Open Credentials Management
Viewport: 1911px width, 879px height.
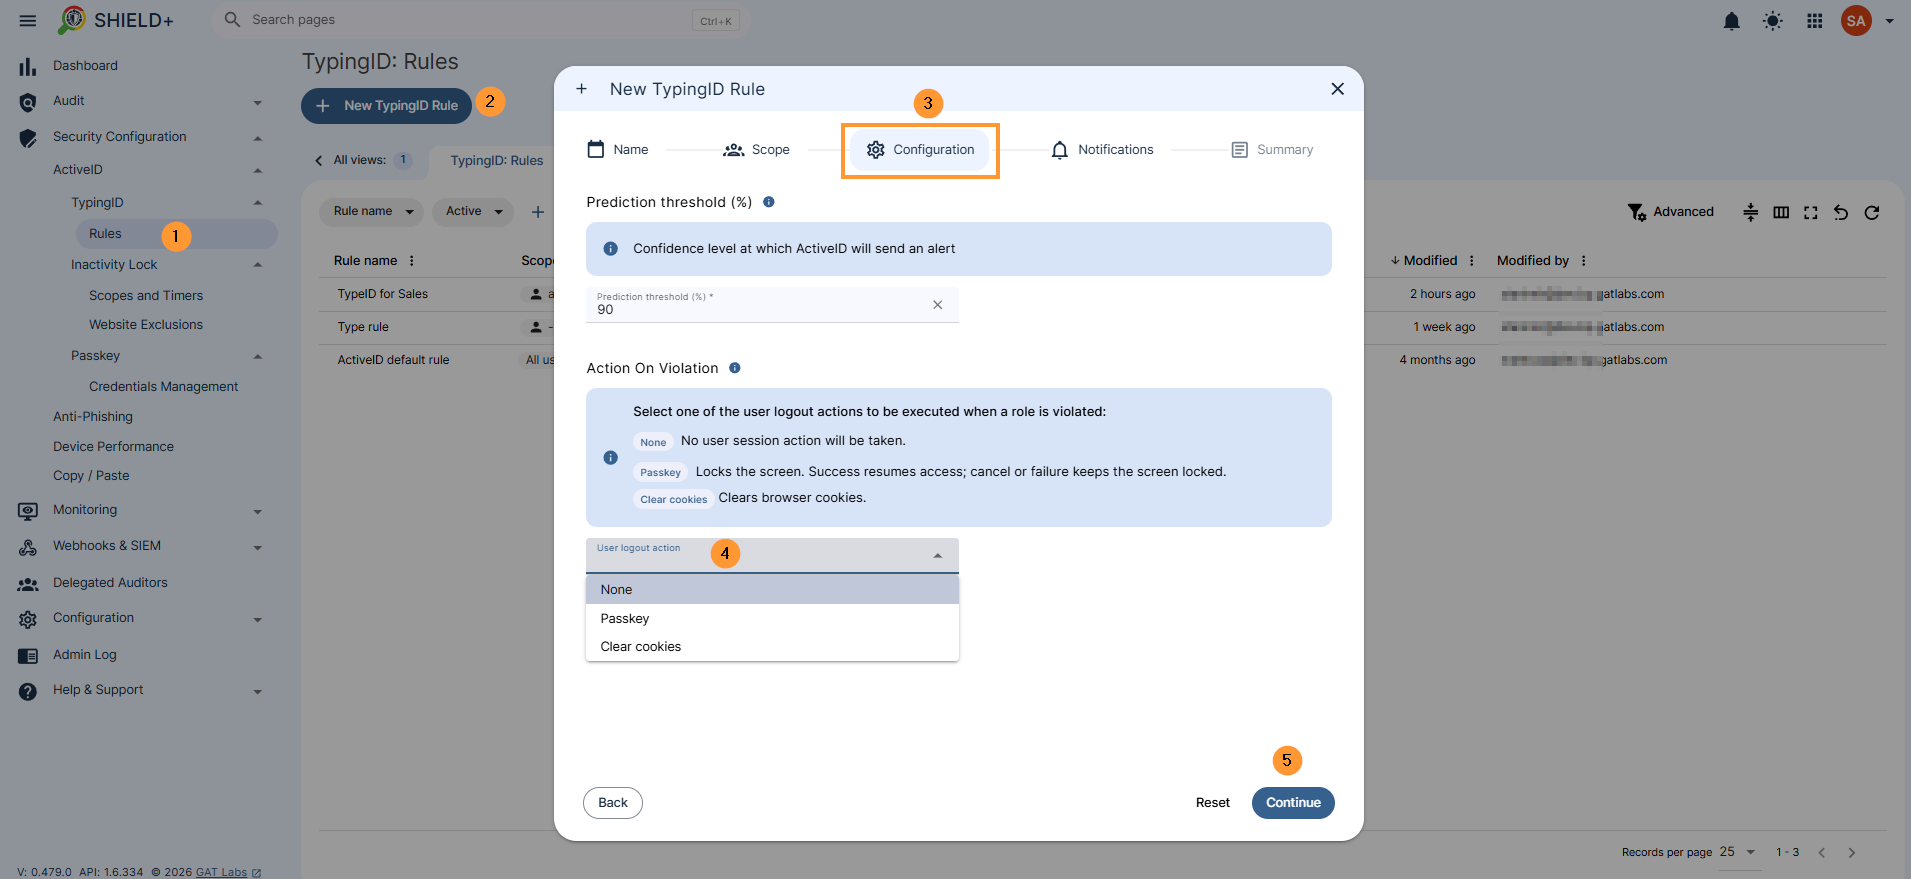click(x=163, y=387)
